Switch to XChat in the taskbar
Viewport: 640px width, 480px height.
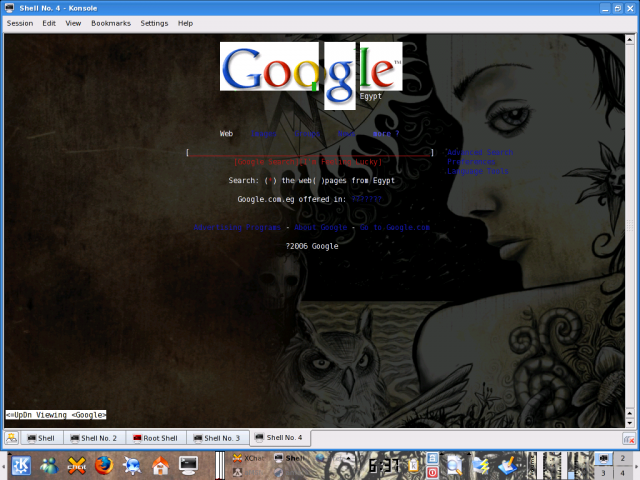pyautogui.click(x=248, y=458)
